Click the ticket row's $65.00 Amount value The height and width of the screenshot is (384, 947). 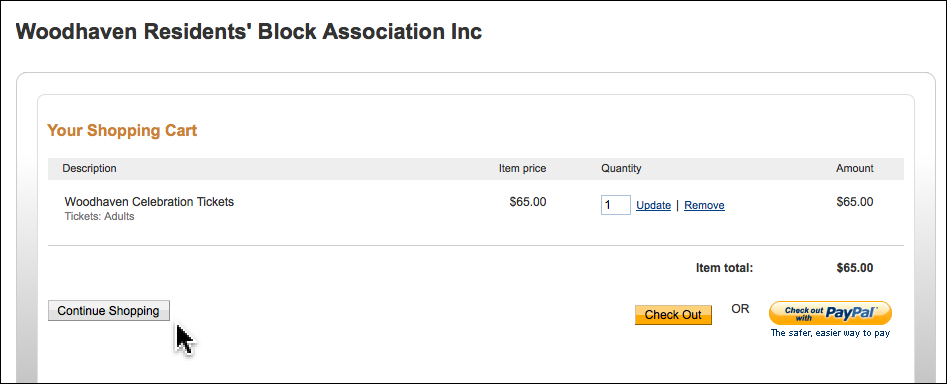click(855, 202)
